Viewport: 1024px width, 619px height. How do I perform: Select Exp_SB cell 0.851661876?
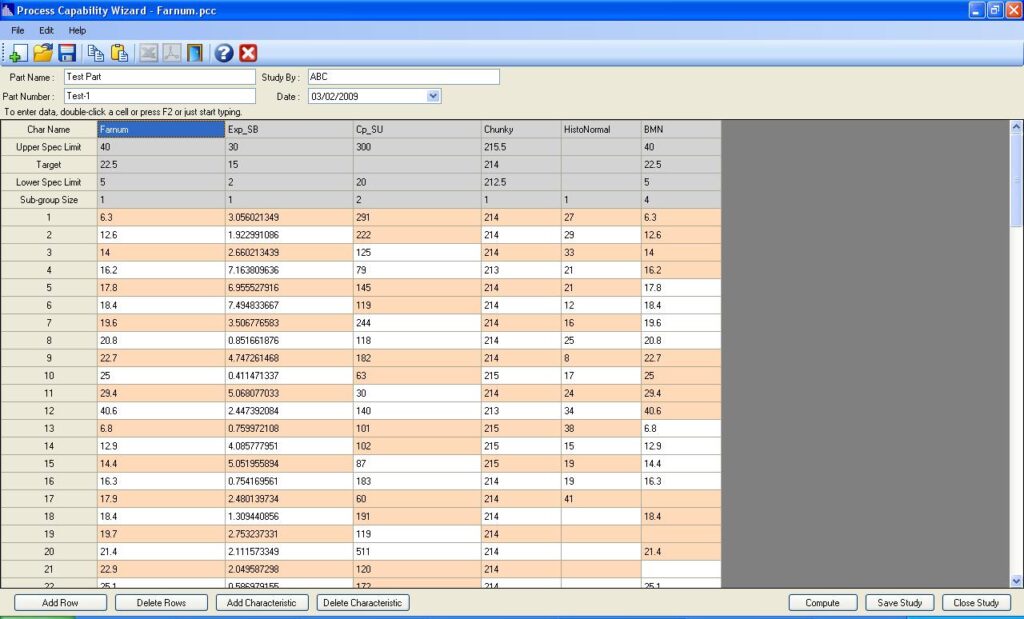point(289,341)
